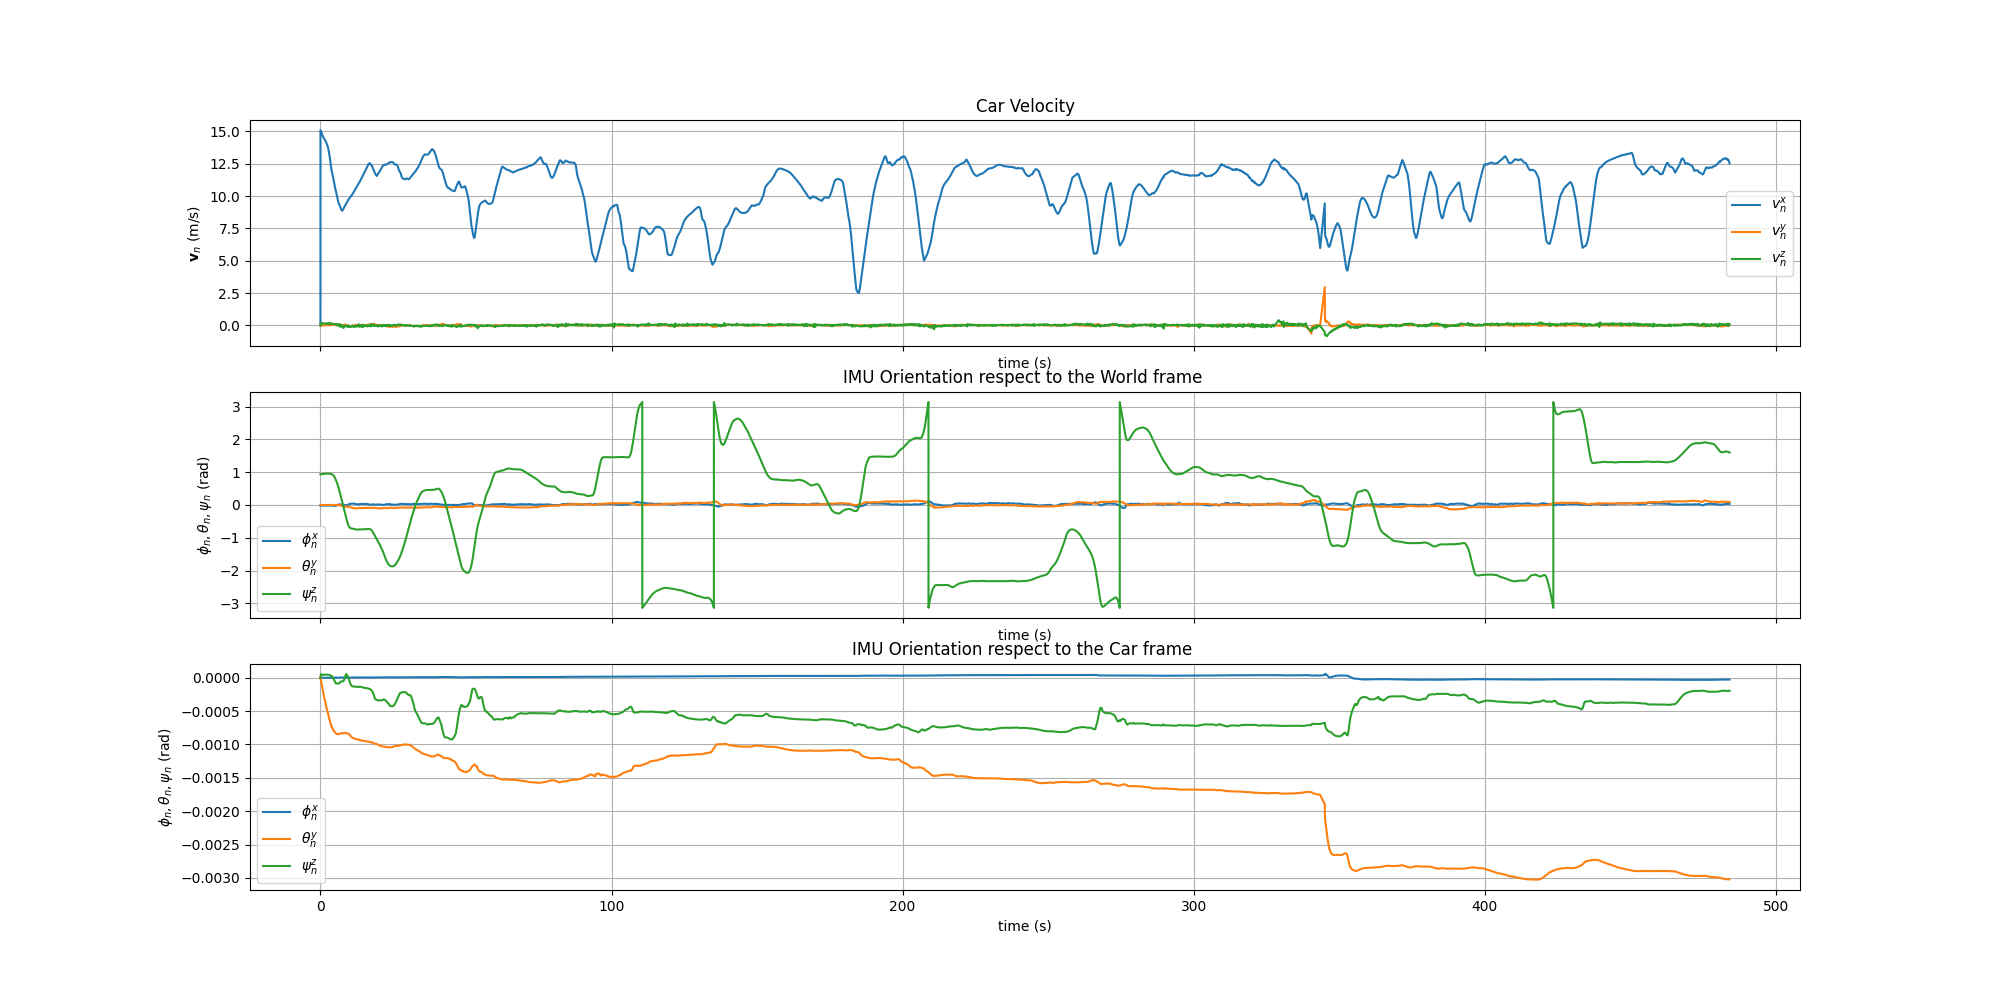Pick the psi_n^z legend entry in Car frame plot
The image size is (2000, 1000).
(290, 866)
